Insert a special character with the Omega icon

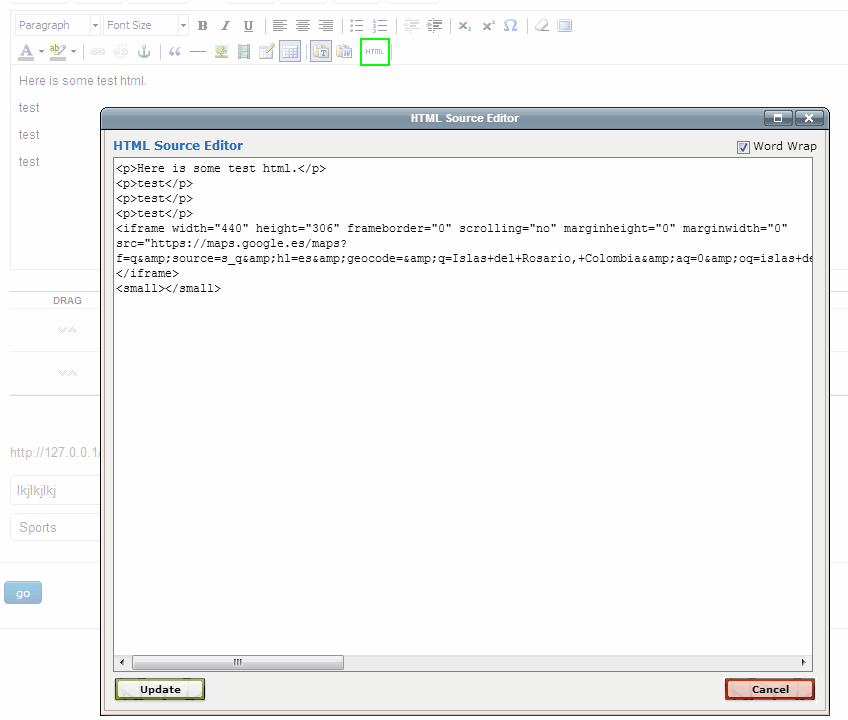pos(511,26)
